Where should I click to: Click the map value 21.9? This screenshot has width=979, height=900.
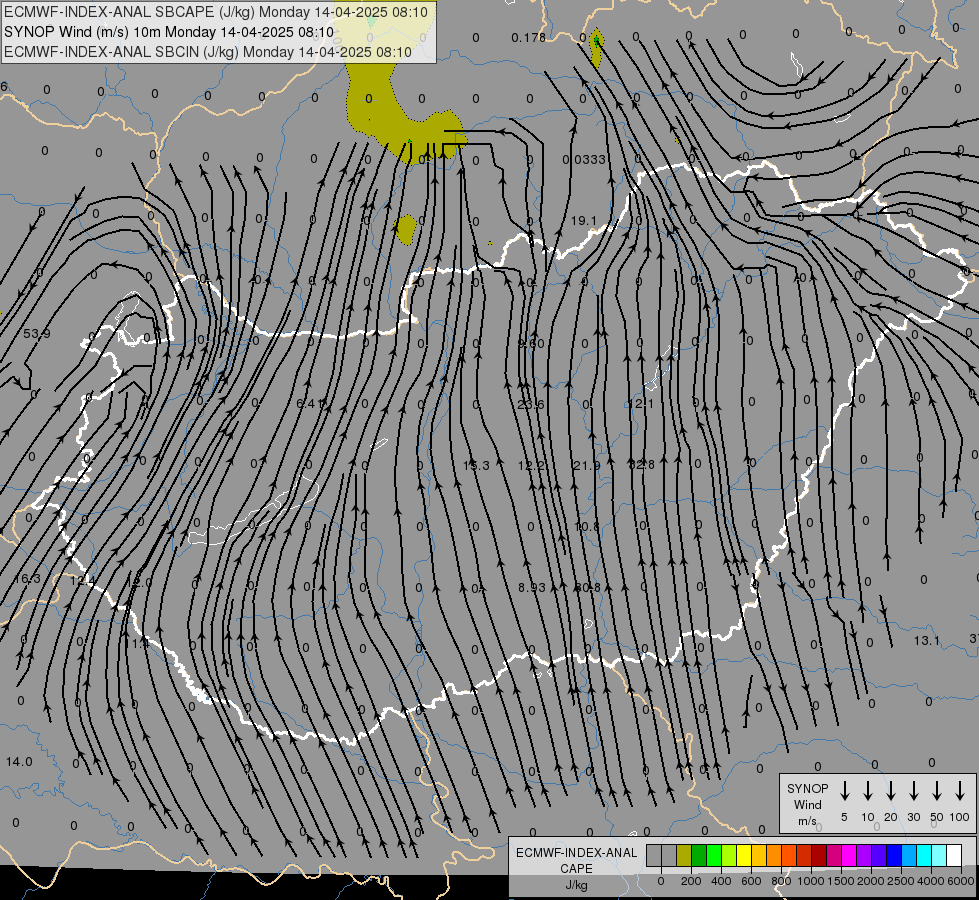[586, 465]
